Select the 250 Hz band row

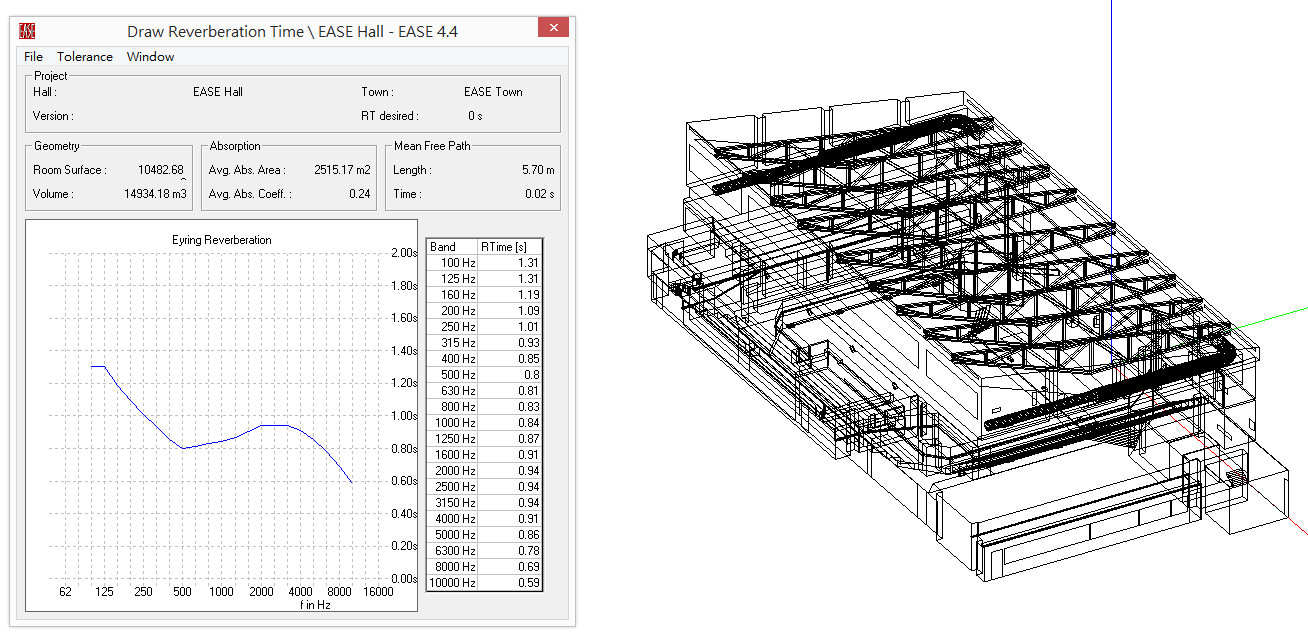(484, 327)
